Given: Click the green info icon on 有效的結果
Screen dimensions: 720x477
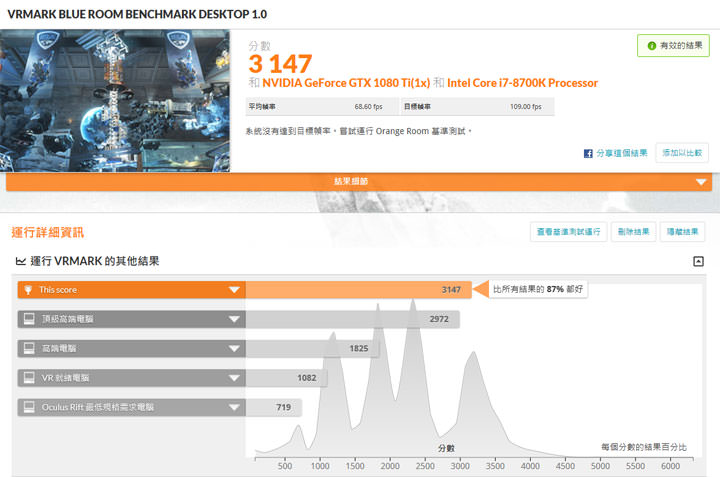Looking at the screenshot, I should pyautogui.click(x=652, y=46).
